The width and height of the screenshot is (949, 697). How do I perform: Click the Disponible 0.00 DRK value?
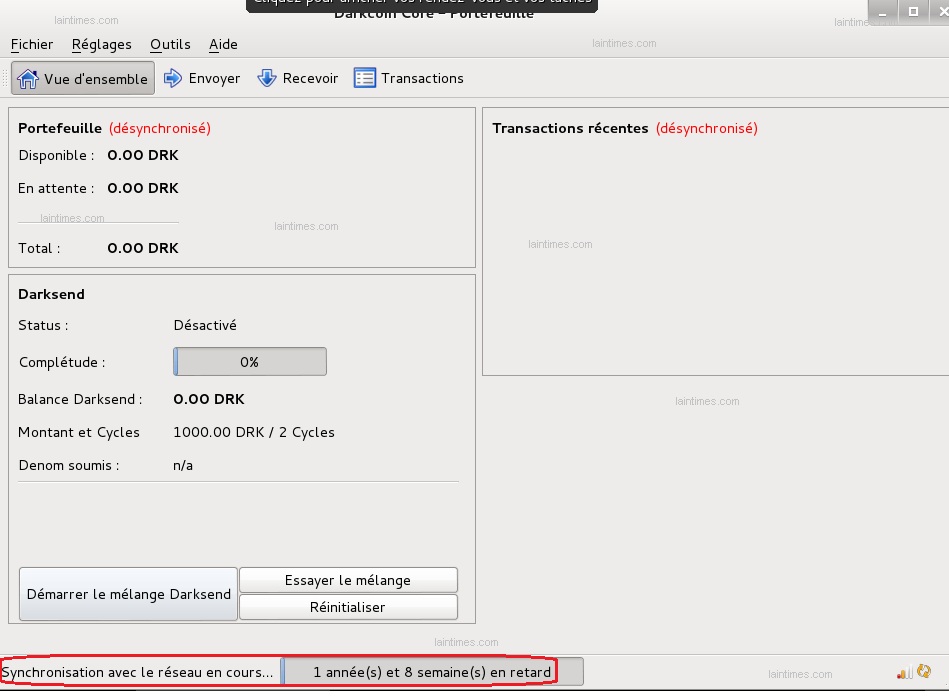pyautogui.click(x=143, y=155)
